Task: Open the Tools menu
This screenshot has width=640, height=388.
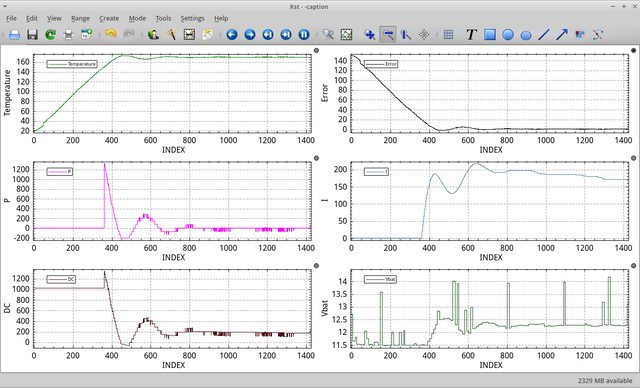Action: pos(163,18)
